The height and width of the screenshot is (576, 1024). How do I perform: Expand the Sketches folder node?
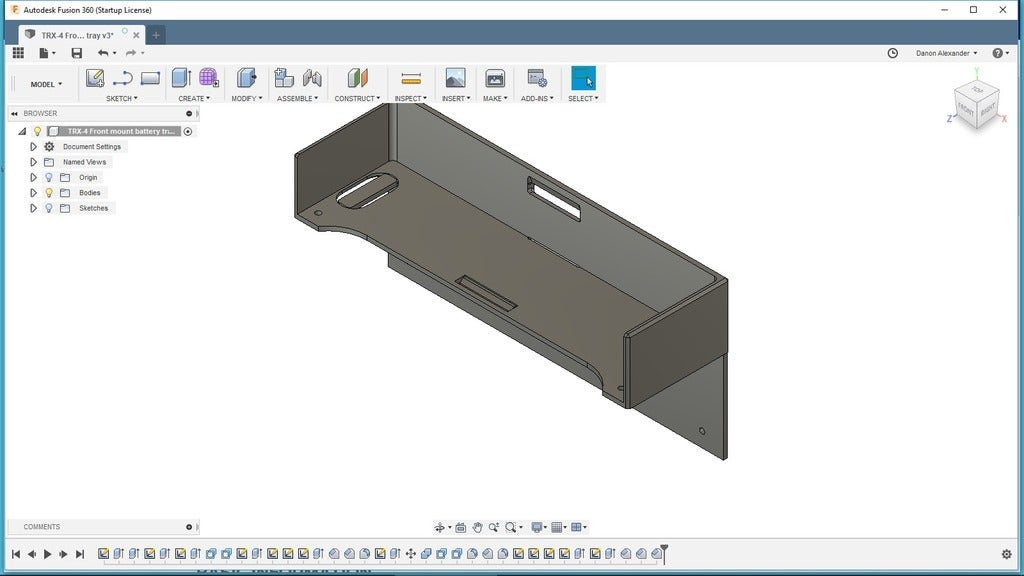33,208
